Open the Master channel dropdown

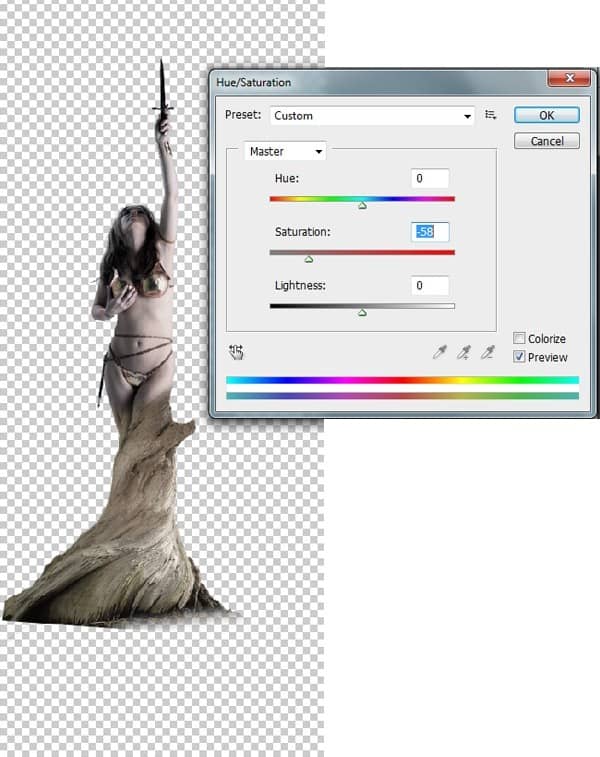pos(285,152)
